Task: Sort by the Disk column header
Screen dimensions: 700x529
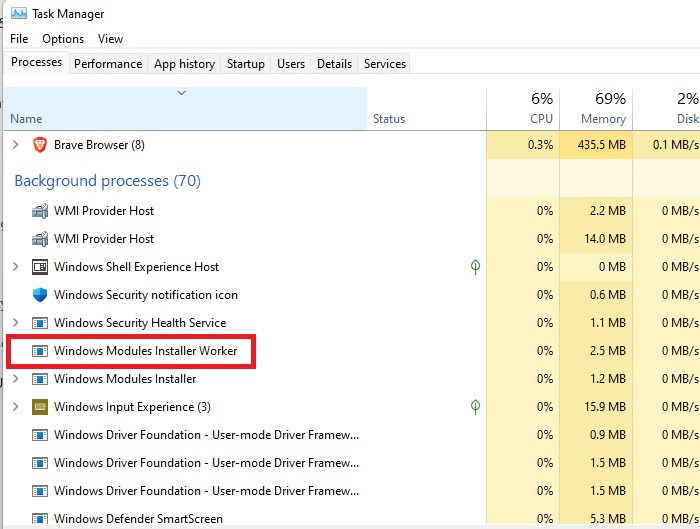Action: pos(667,109)
